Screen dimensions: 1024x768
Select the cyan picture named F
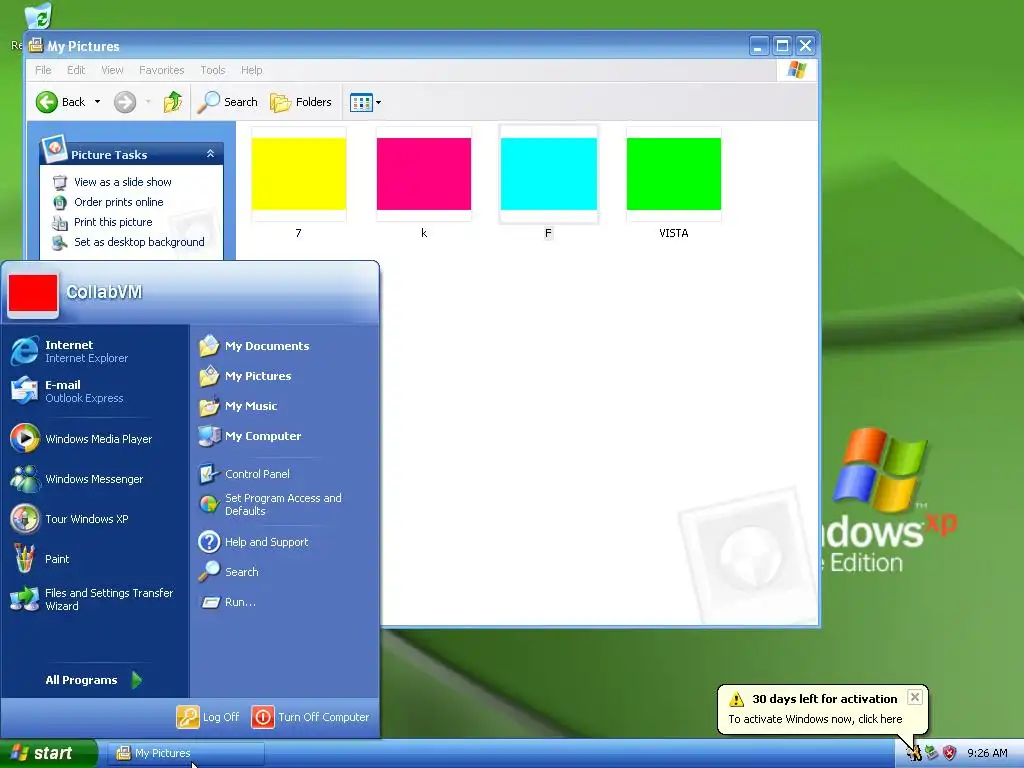click(549, 174)
